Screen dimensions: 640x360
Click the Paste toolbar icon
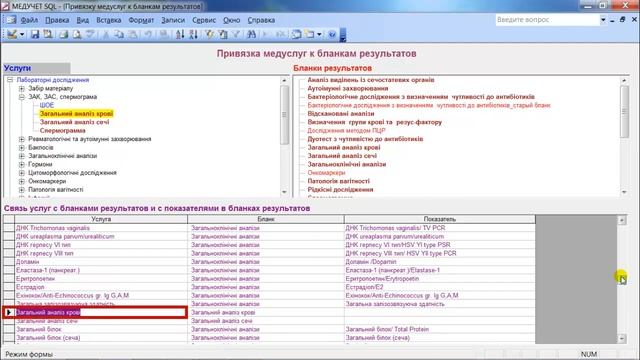[133, 34]
